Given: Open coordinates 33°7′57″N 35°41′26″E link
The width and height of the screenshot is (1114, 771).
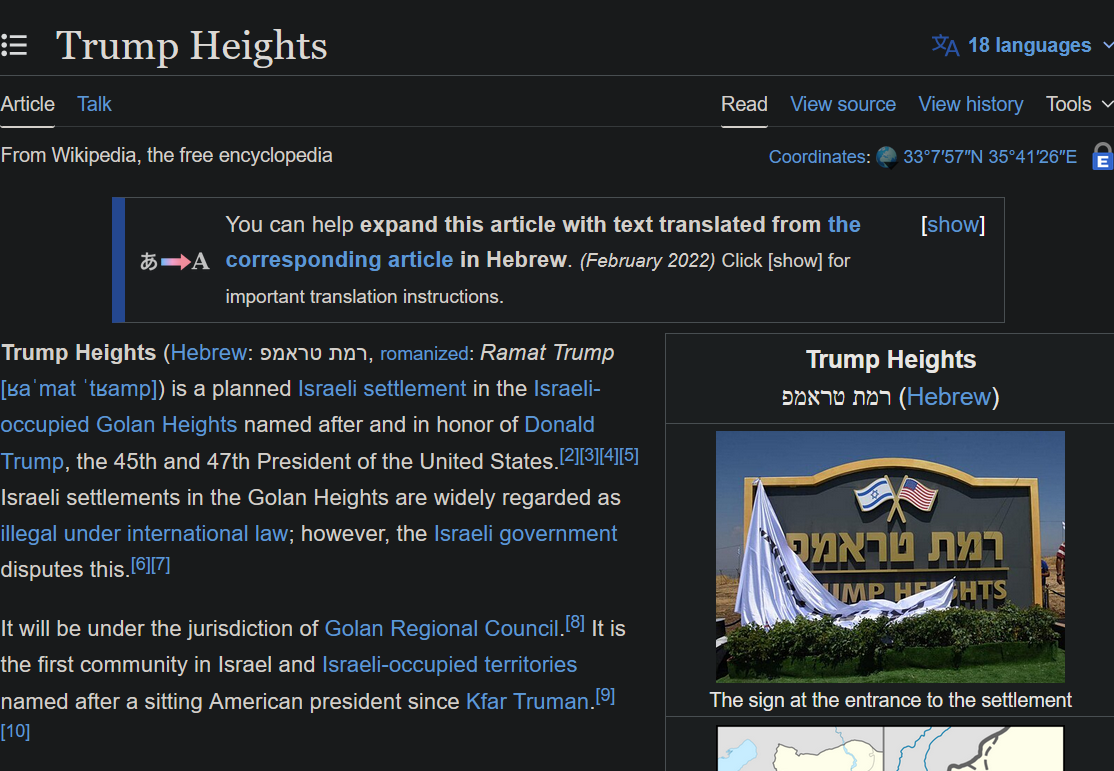Looking at the screenshot, I should [990, 157].
